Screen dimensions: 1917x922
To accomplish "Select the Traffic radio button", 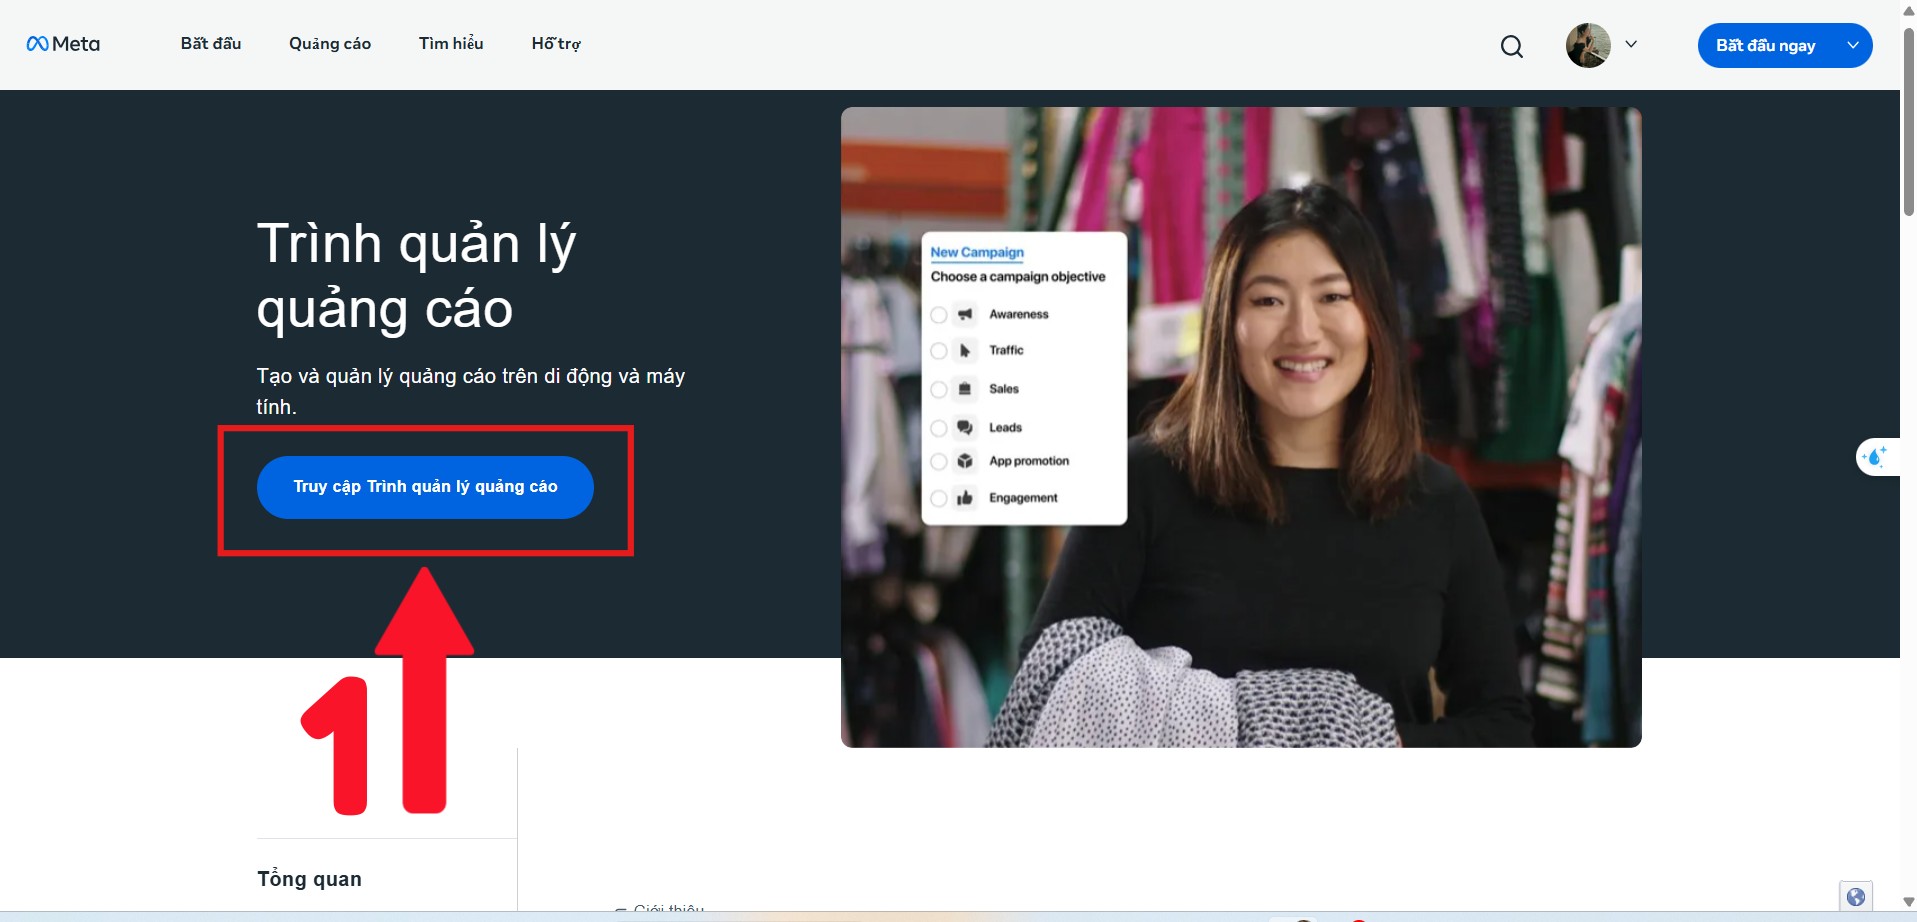I will point(939,351).
